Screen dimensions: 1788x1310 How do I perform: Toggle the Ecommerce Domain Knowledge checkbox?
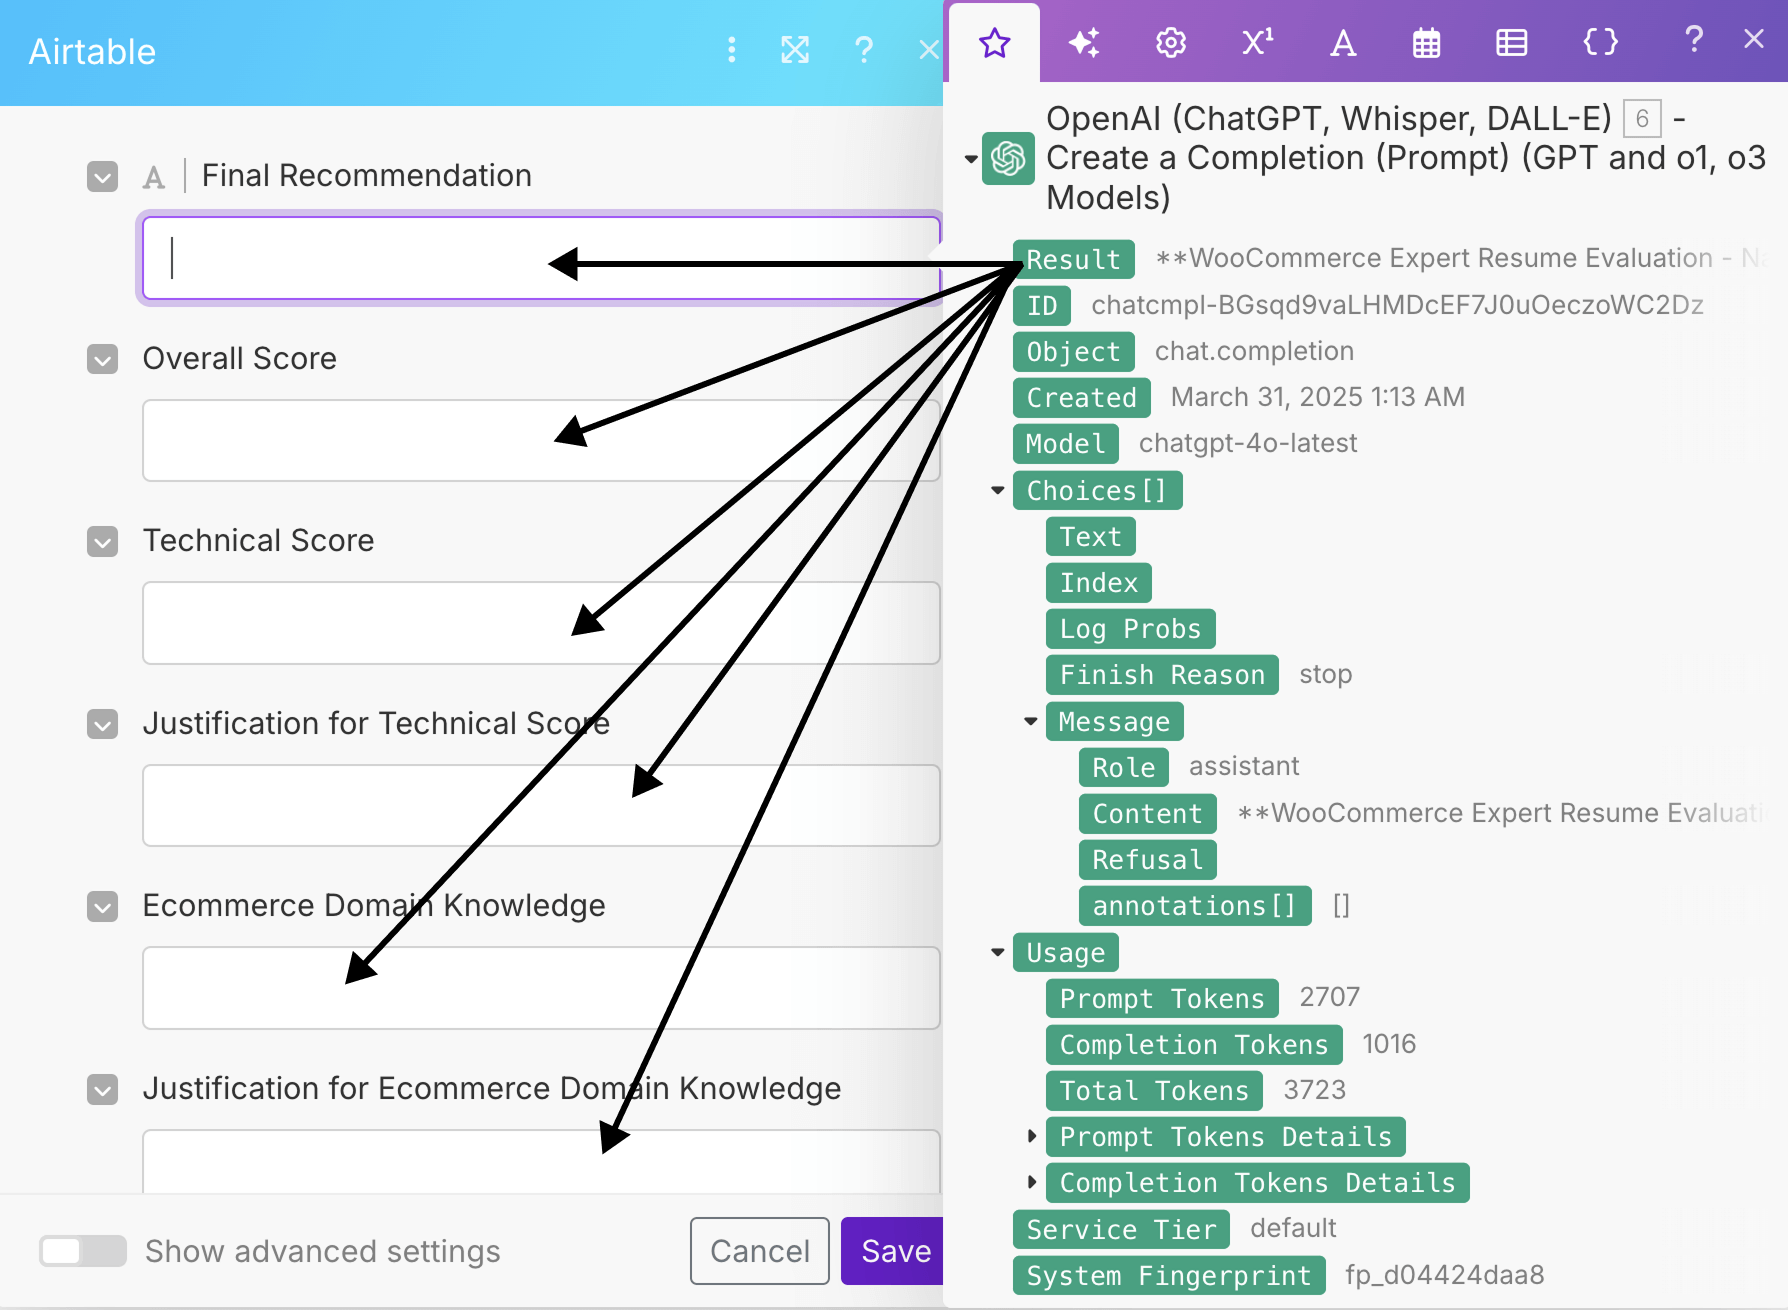103,907
